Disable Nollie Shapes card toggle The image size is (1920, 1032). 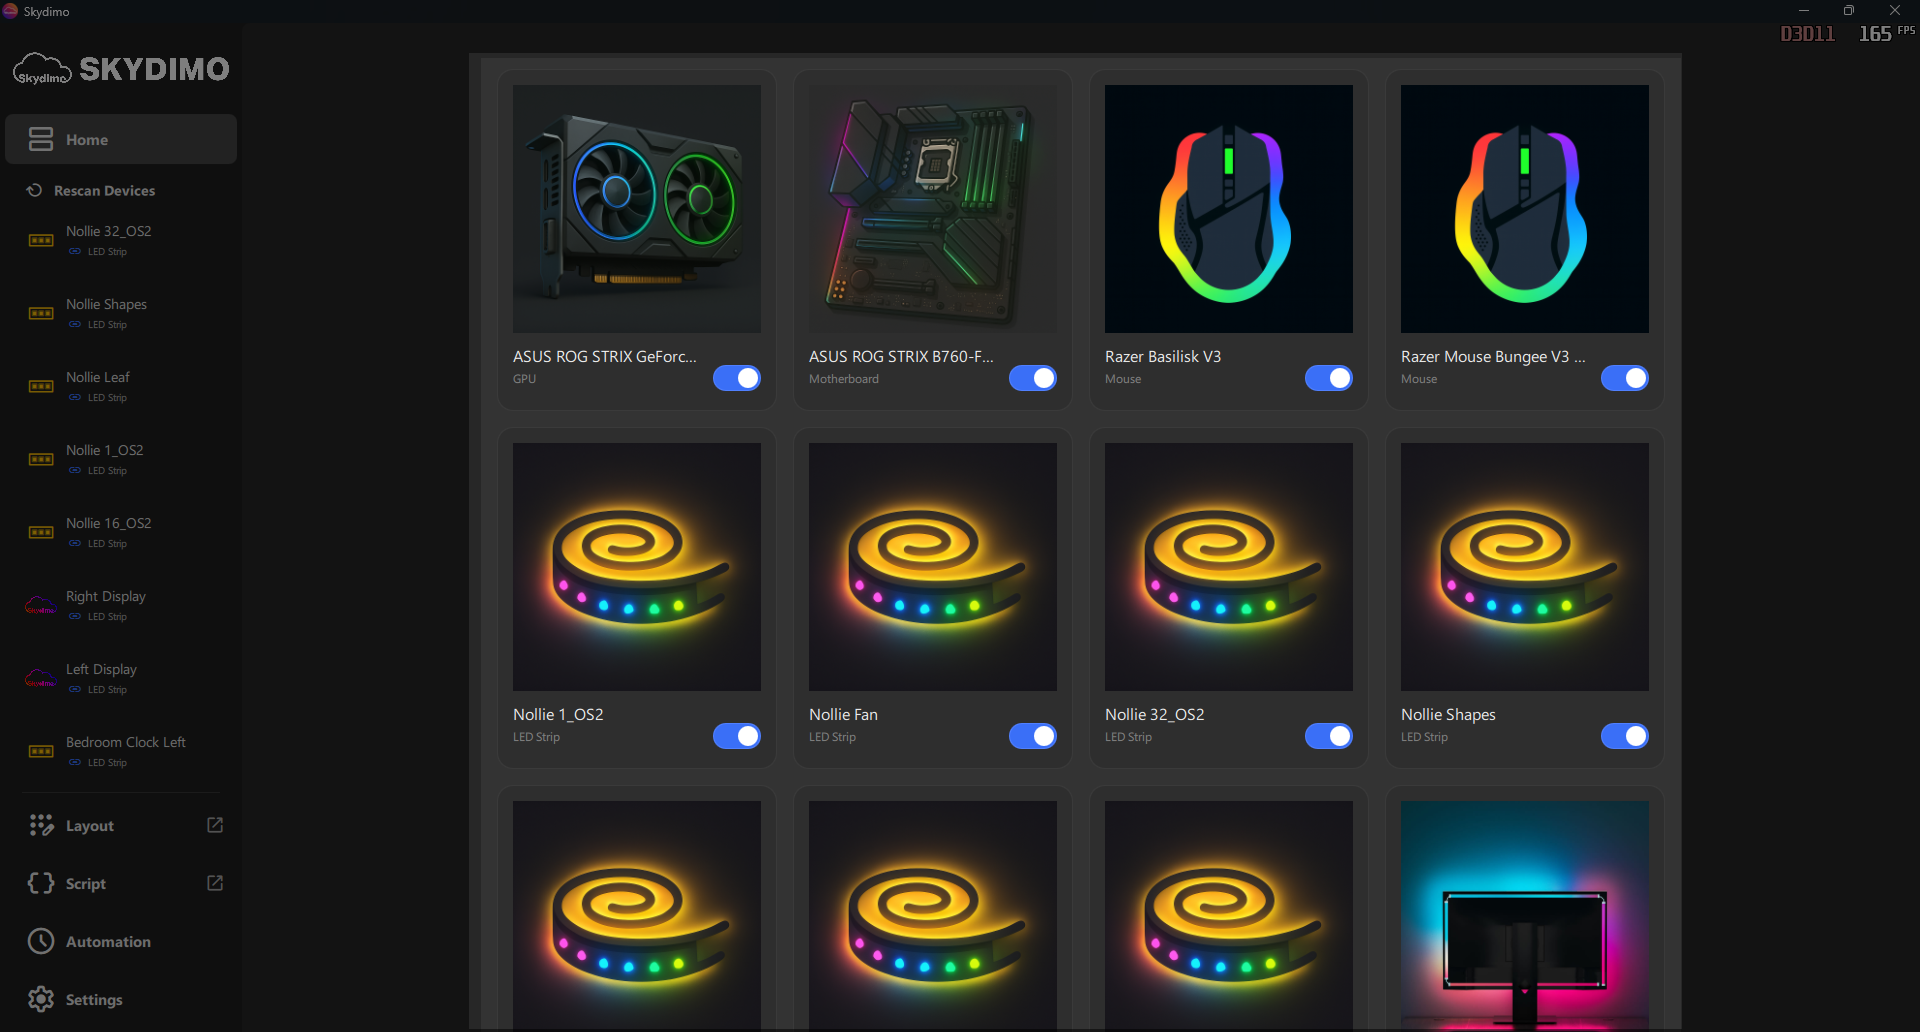[x=1625, y=736]
